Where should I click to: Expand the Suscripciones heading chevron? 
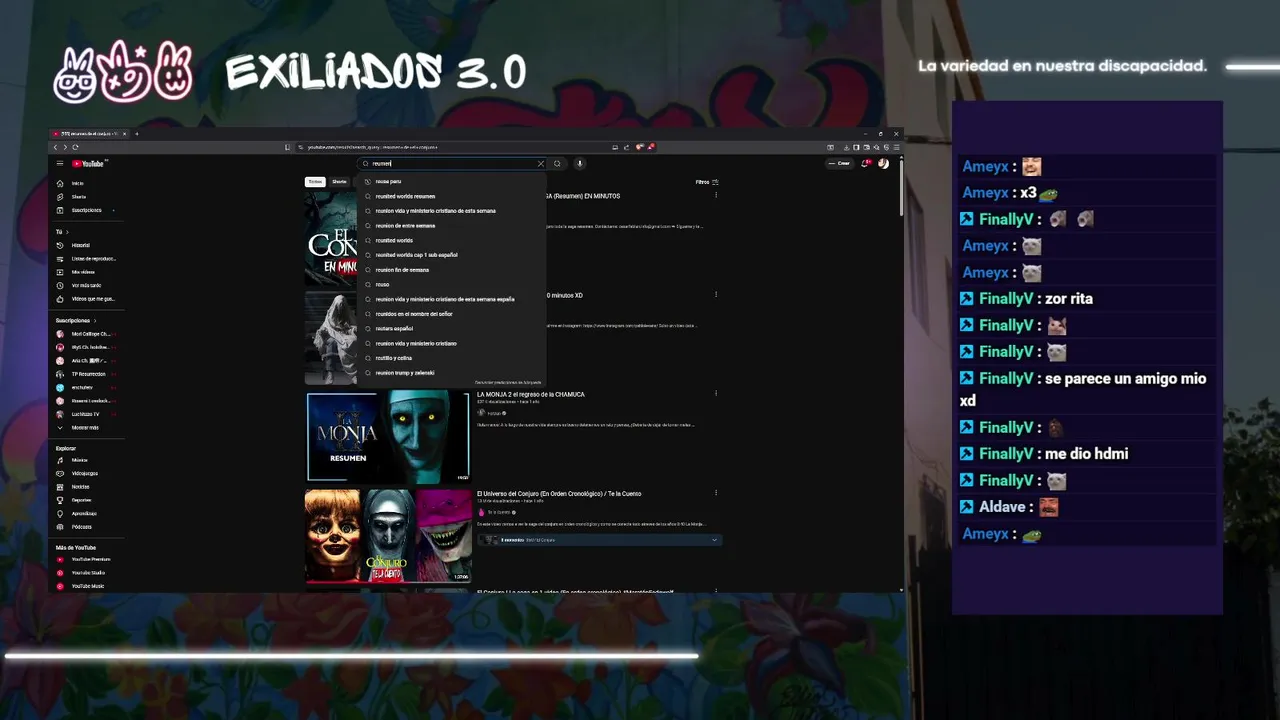click(x=95, y=321)
